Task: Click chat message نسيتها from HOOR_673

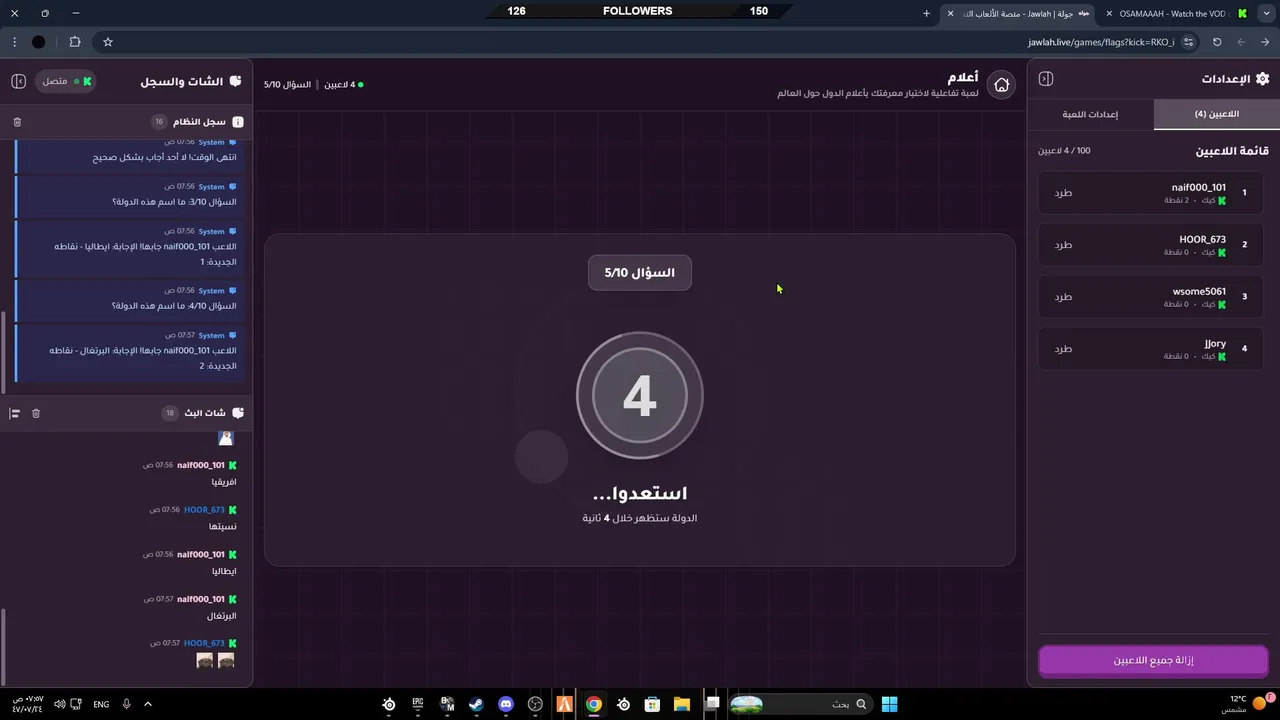Action: click(x=222, y=527)
